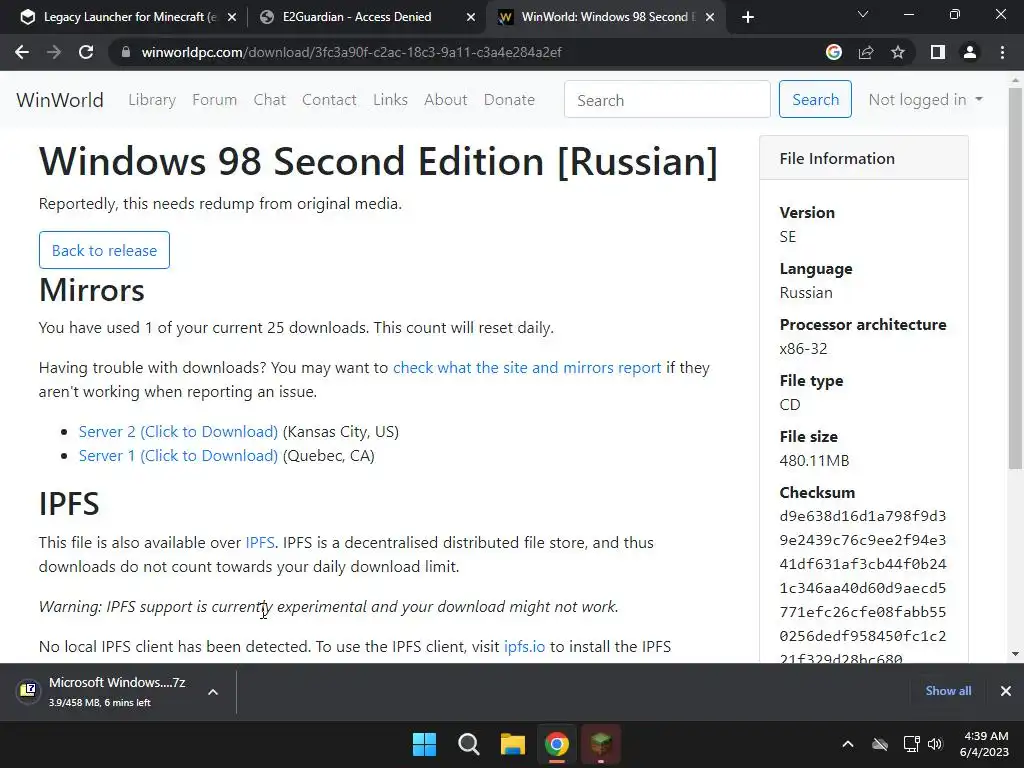Open the Microsoft Windows 7z download item
Image resolution: width=1024 pixels, height=768 pixels.
(x=118, y=692)
